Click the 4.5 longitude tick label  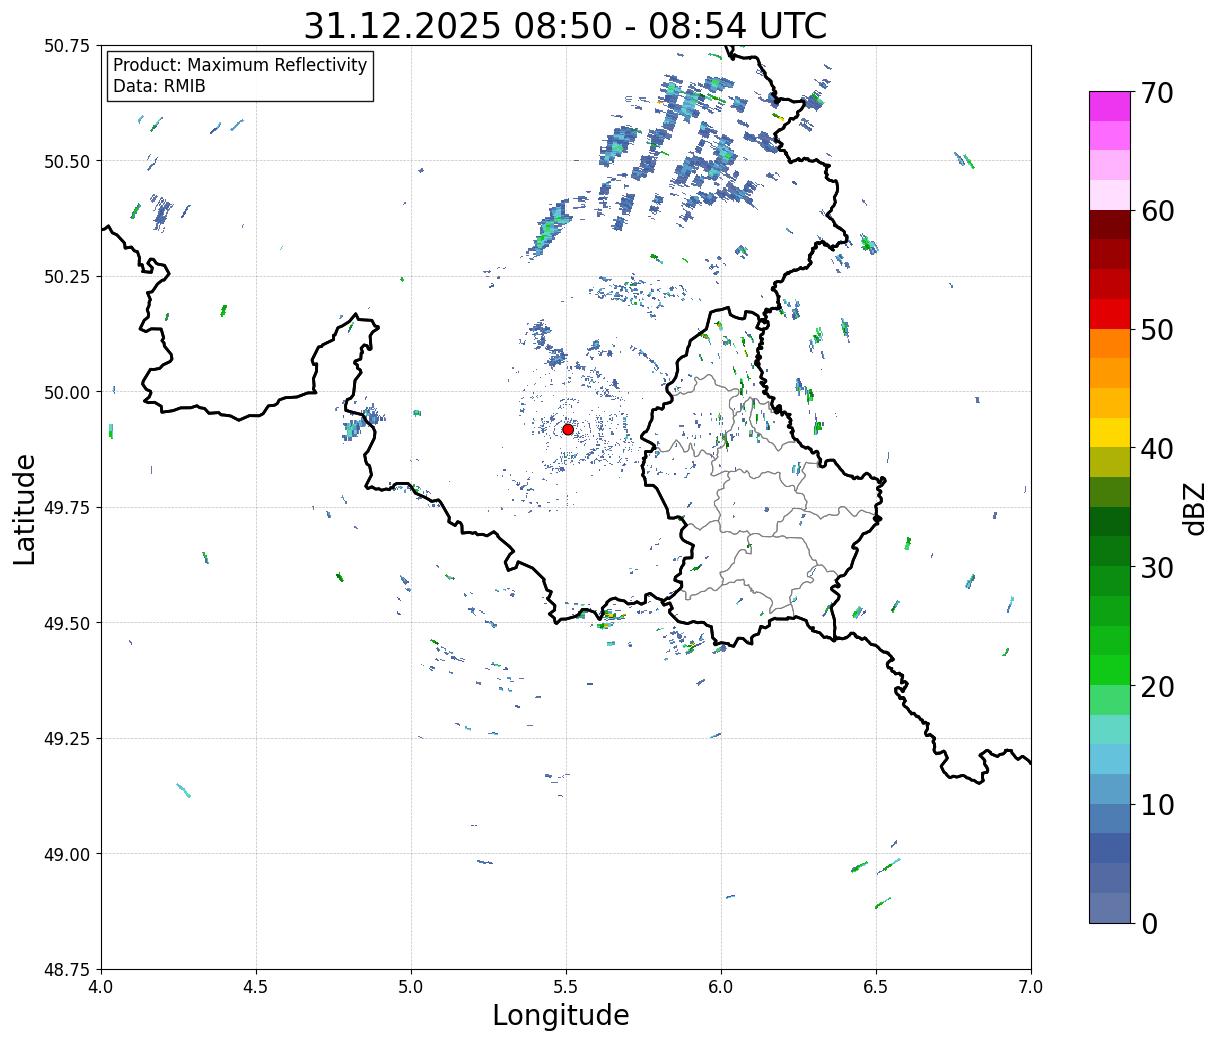point(256,987)
